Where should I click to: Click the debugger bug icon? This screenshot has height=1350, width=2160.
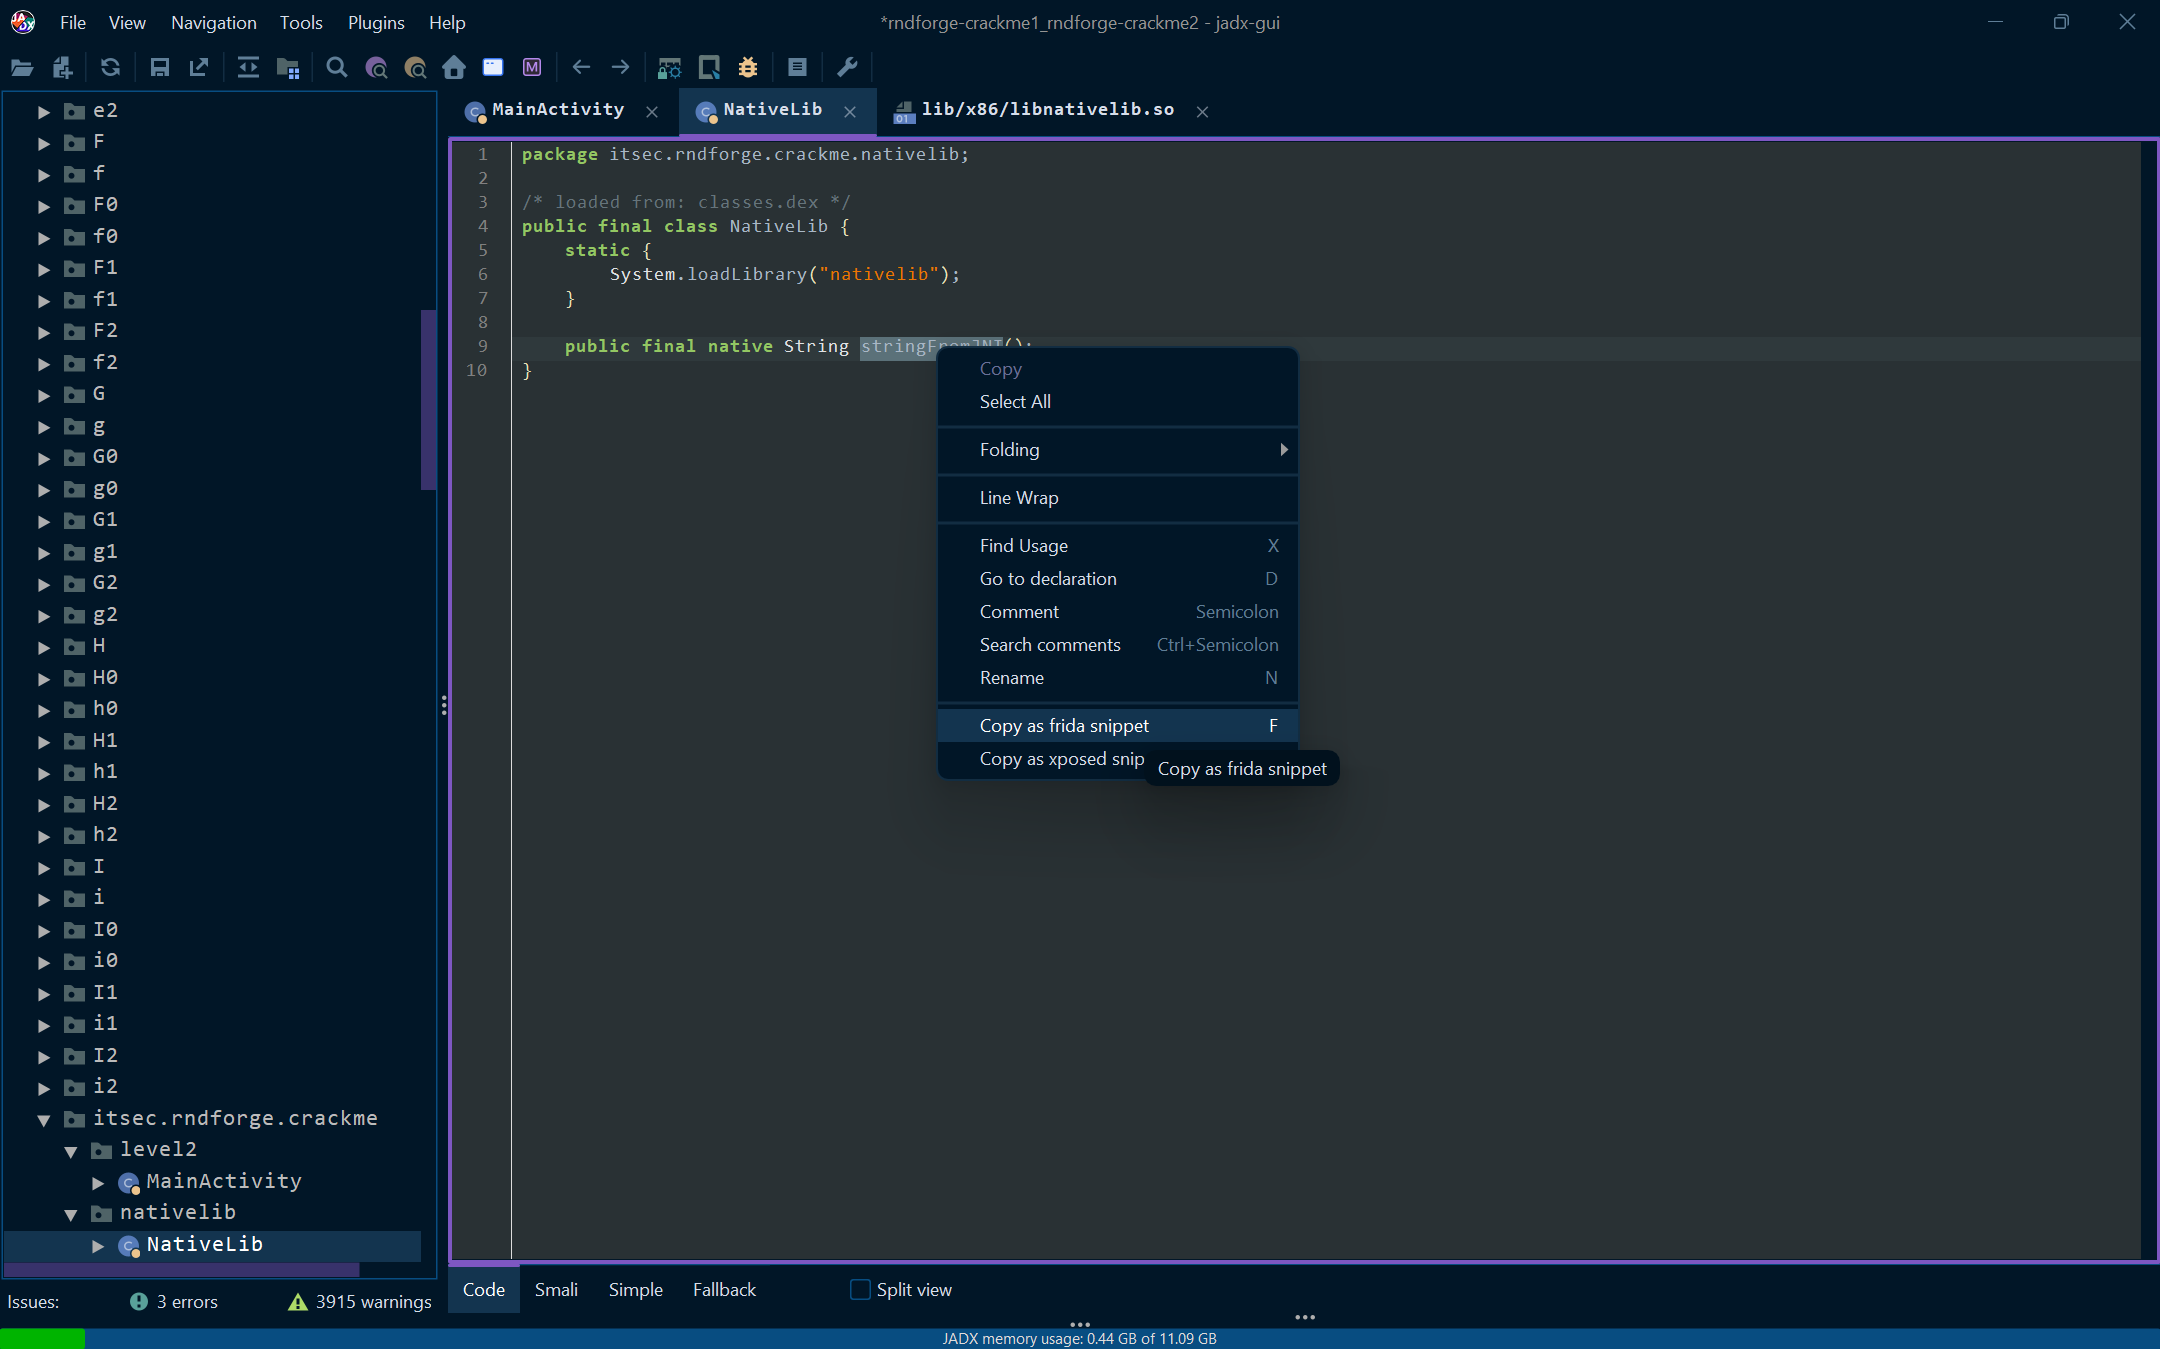(x=748, y=67)
